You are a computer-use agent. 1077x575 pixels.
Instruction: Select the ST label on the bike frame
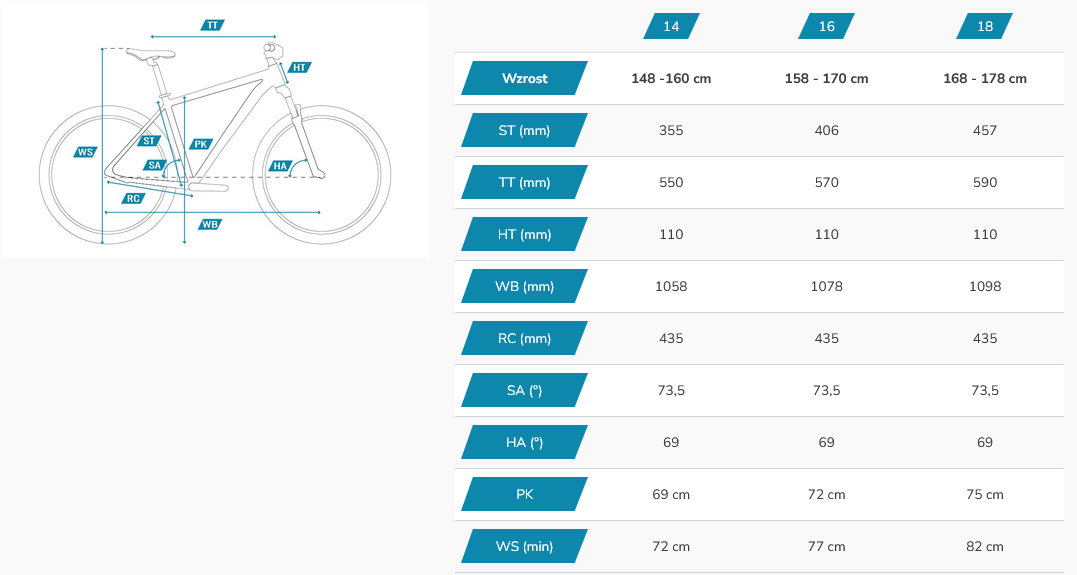tap(150, 141)
